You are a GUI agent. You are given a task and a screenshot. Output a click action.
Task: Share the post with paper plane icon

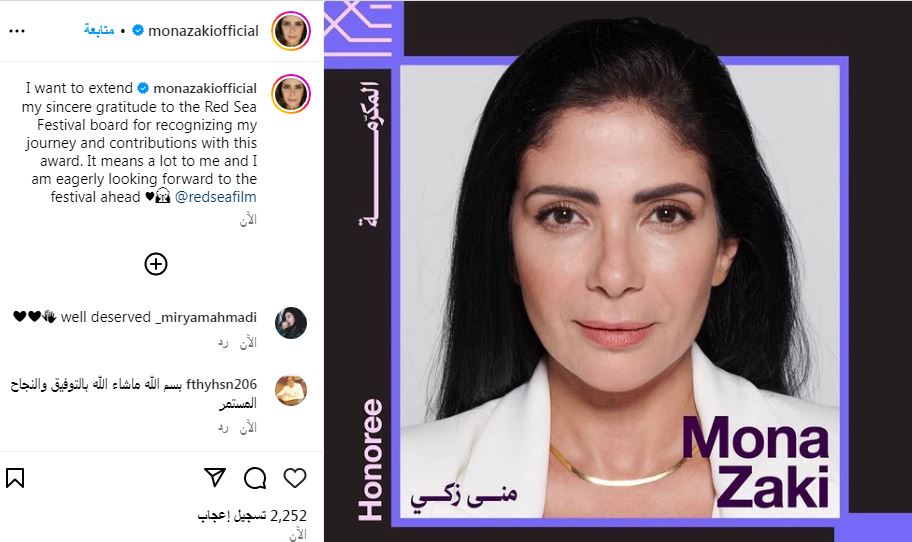pyautogui.click(x=215, y=477)
